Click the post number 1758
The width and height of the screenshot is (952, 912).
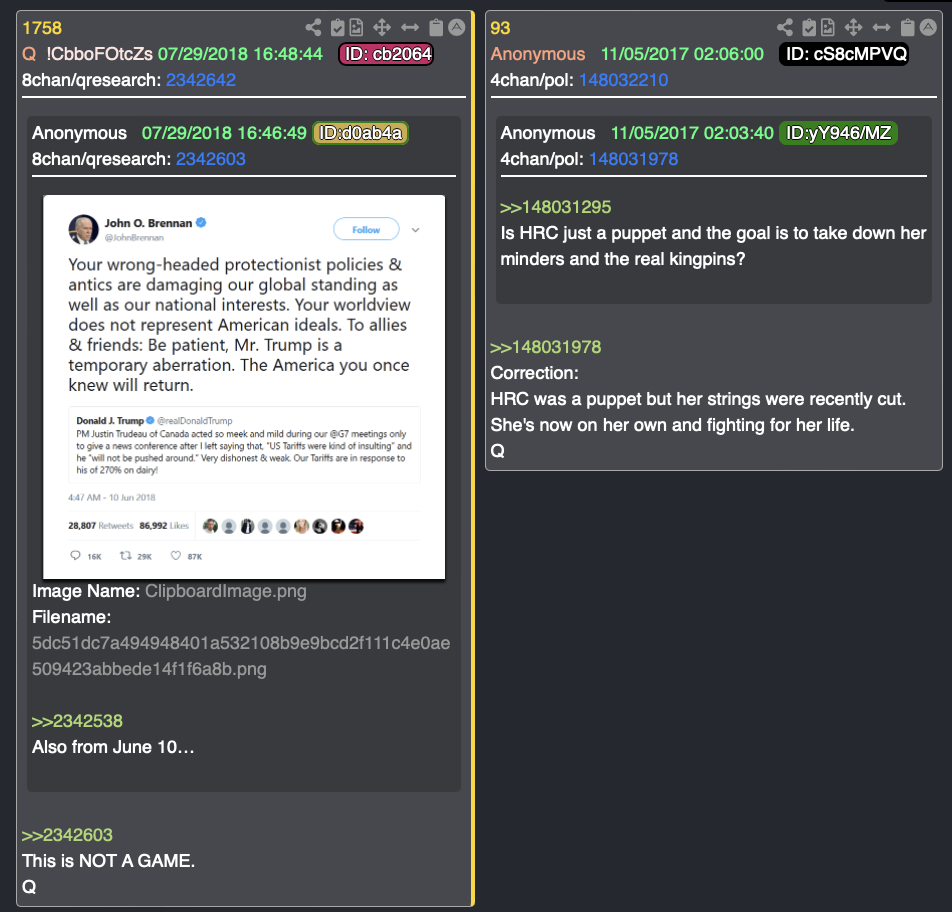[x=42, y=28]
